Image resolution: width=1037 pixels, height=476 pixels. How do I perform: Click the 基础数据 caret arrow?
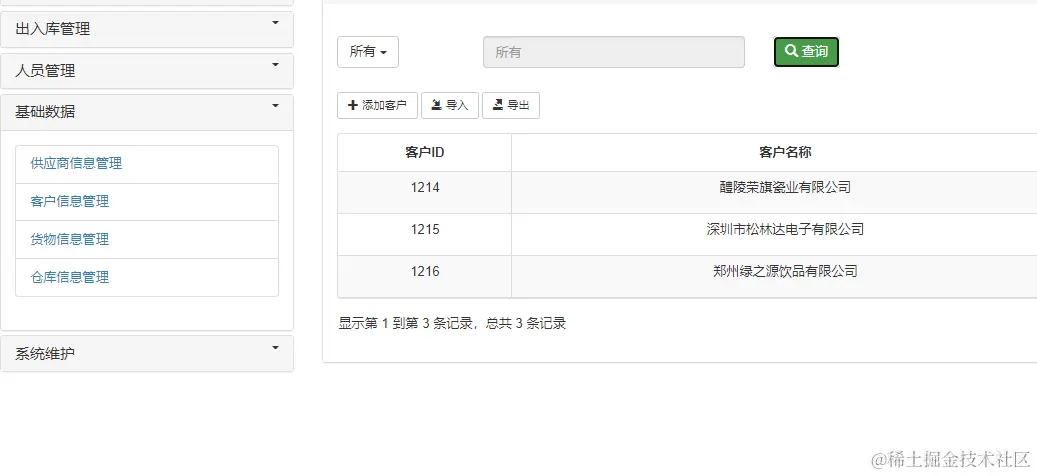(276, 106)
